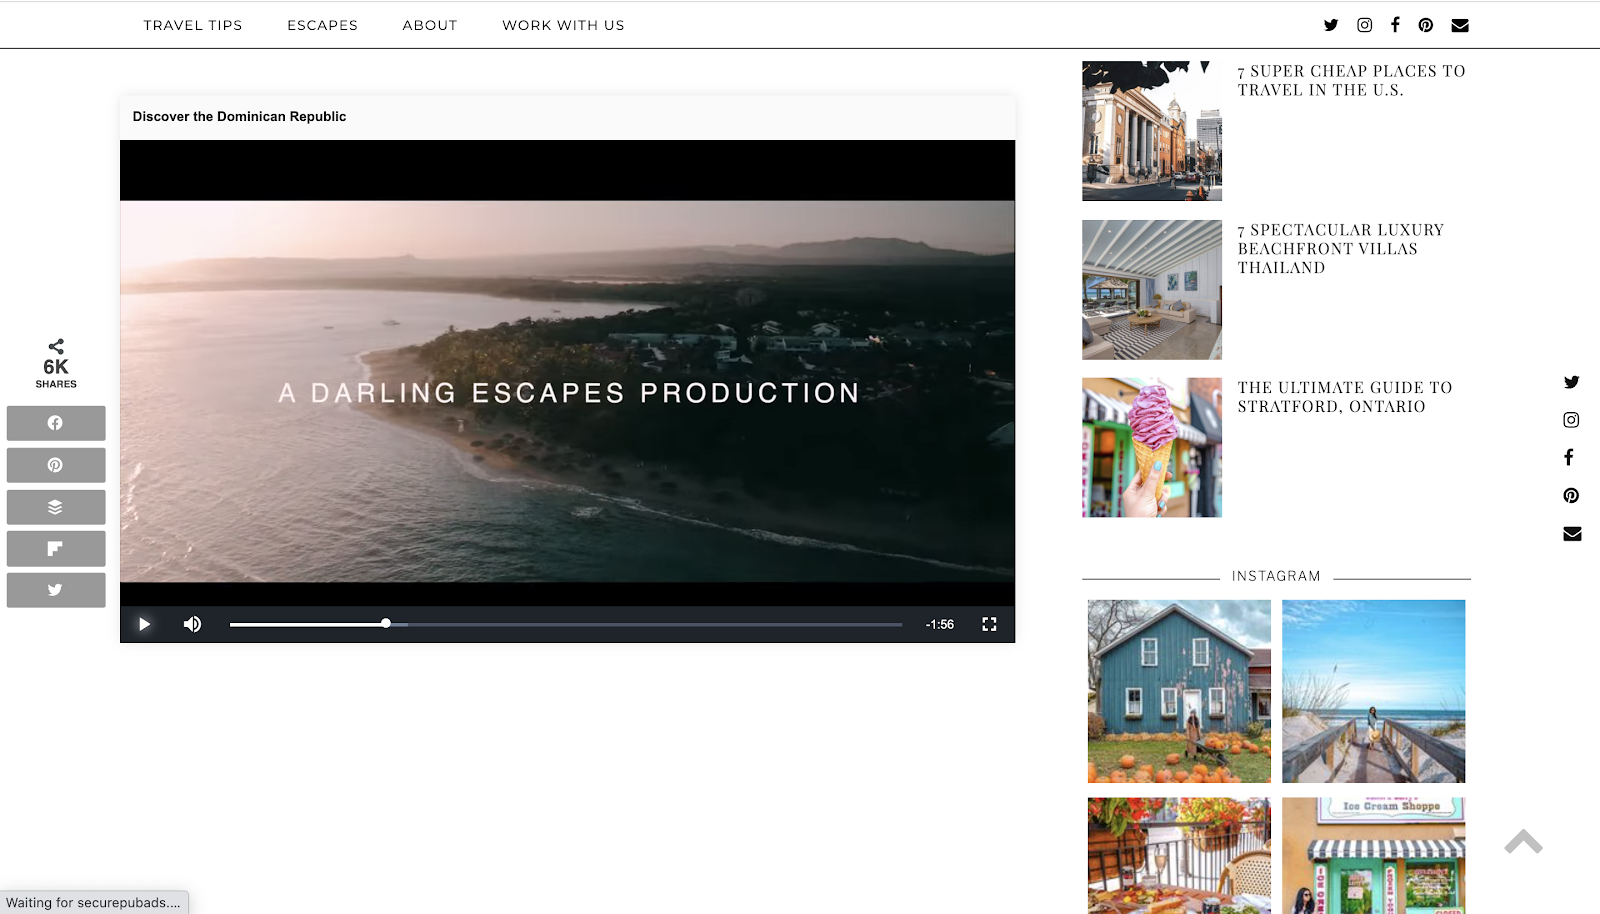The image size is (1600, 914).
Task: View Instagram photo of Ice Cream Shoppe
Action: coord(1374,856)
